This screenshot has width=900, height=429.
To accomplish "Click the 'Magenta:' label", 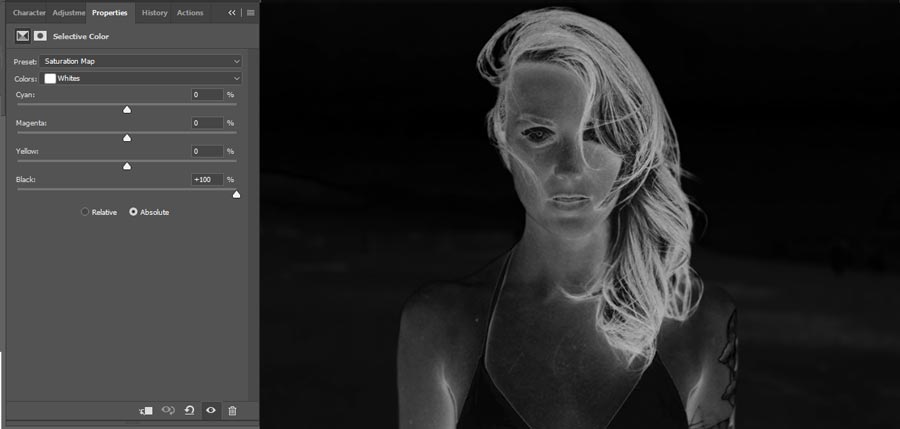I will point(31,123).
